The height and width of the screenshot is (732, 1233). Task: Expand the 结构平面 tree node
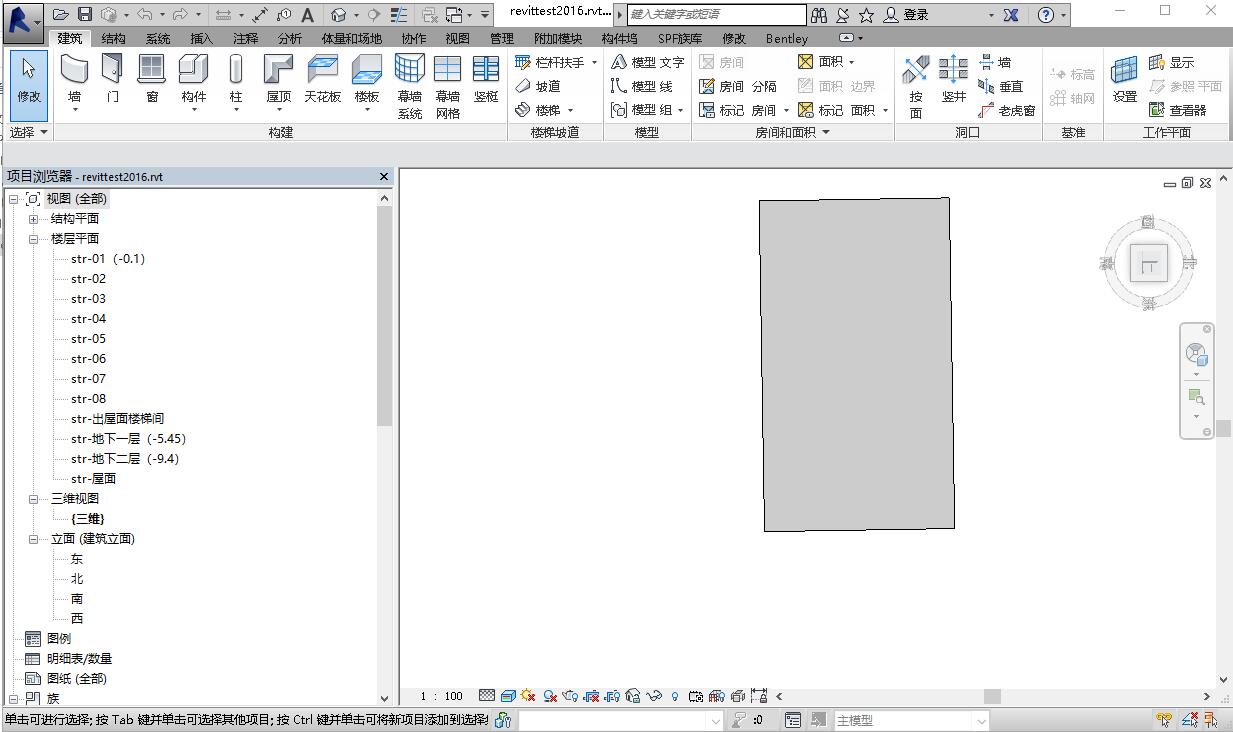[33, 219]
